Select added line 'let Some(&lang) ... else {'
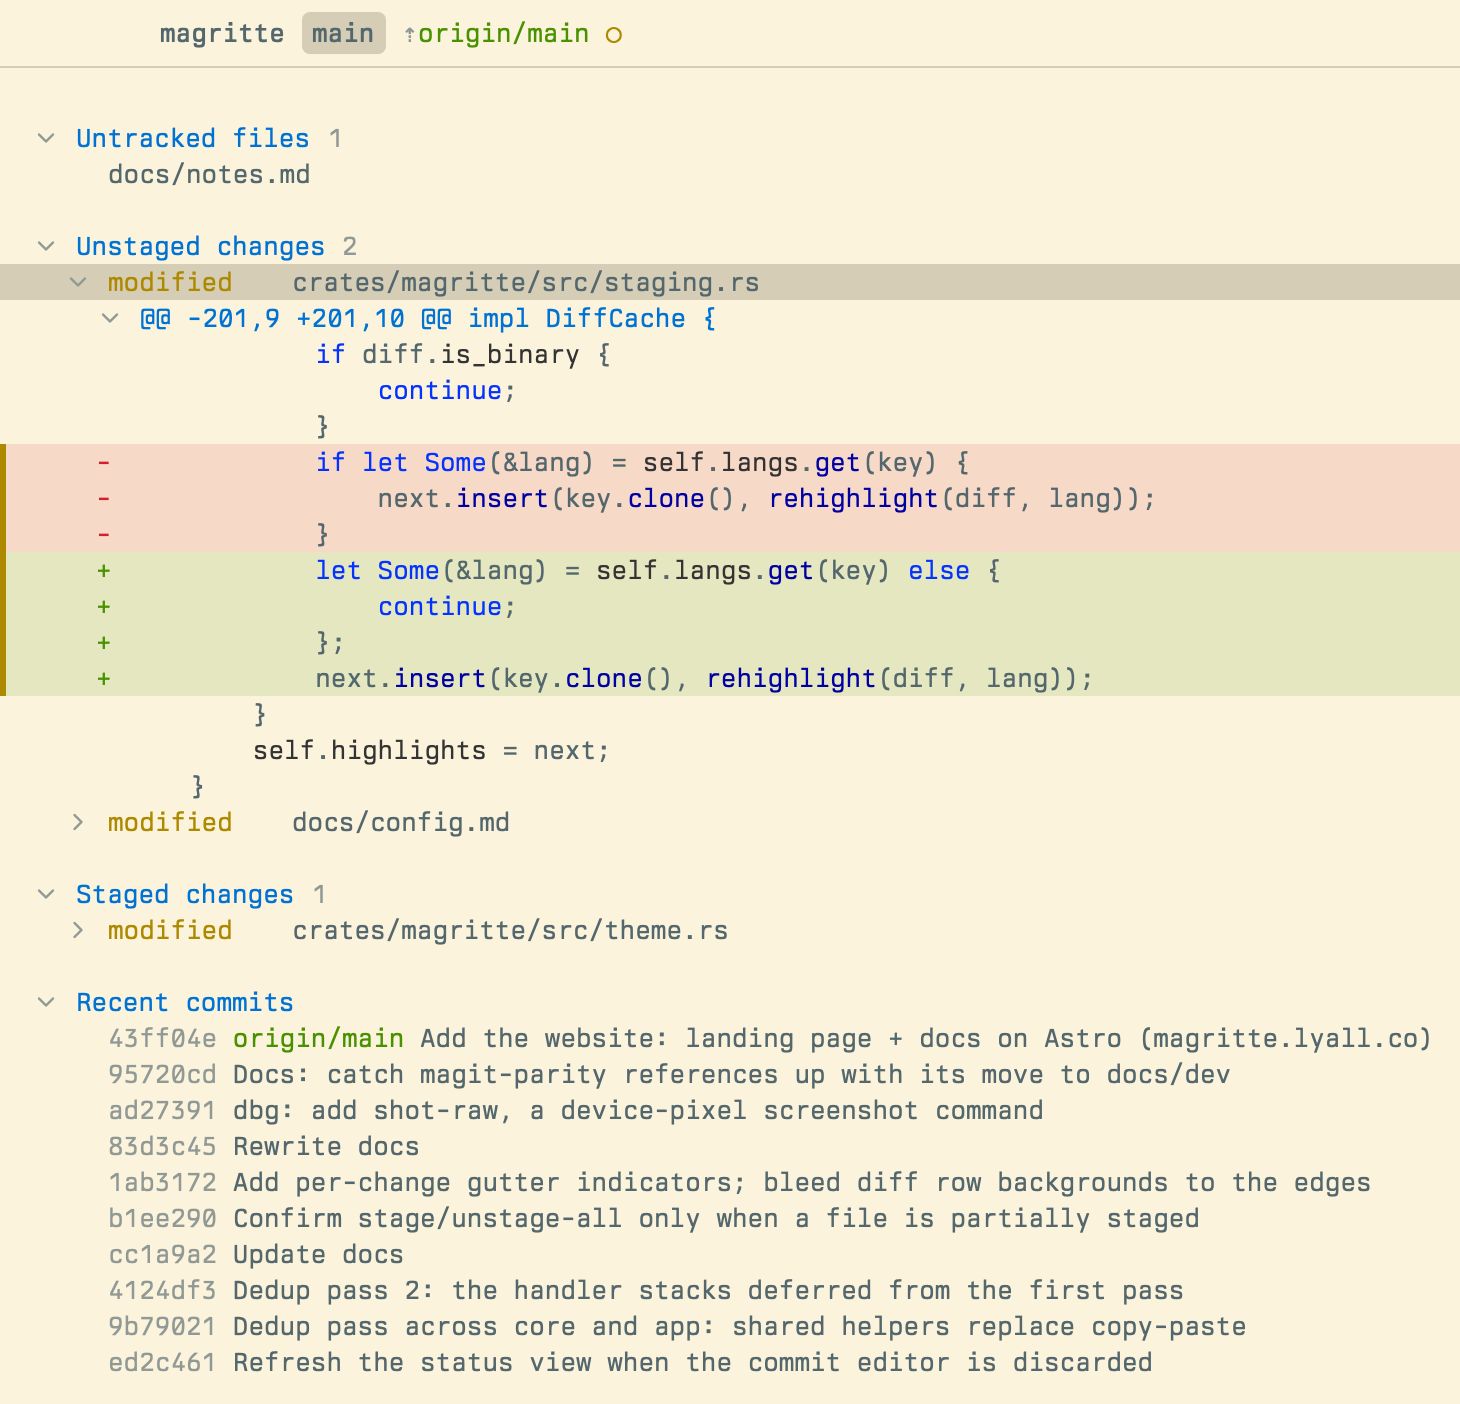The height and width of the screenshot is (1404, 1460). [730, 570]
